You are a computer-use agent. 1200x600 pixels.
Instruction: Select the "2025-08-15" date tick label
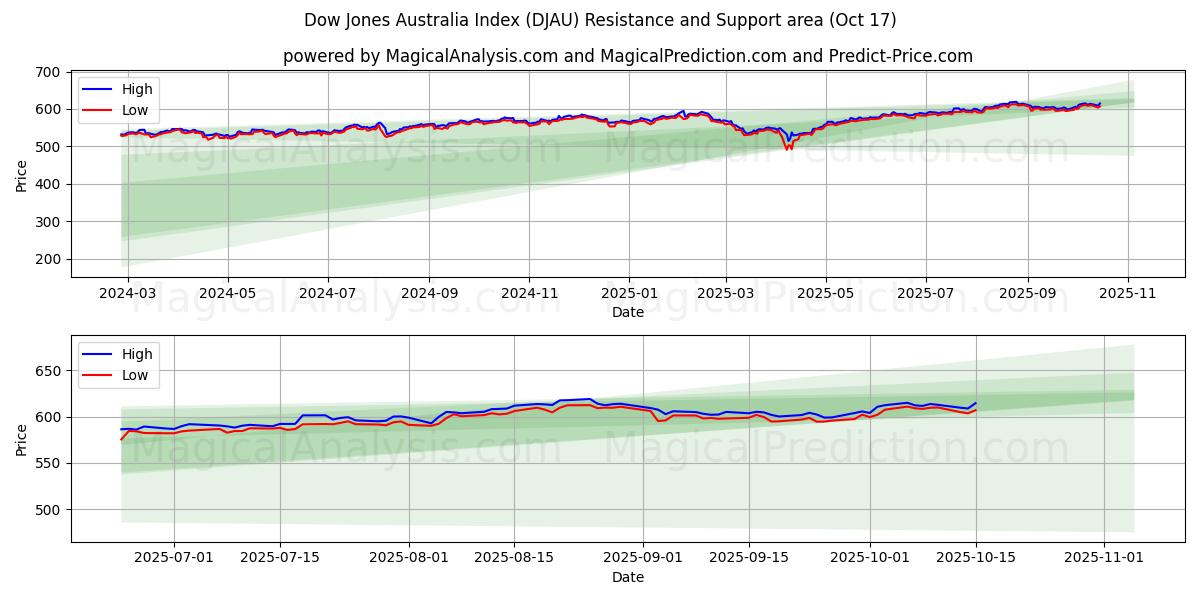514,558
